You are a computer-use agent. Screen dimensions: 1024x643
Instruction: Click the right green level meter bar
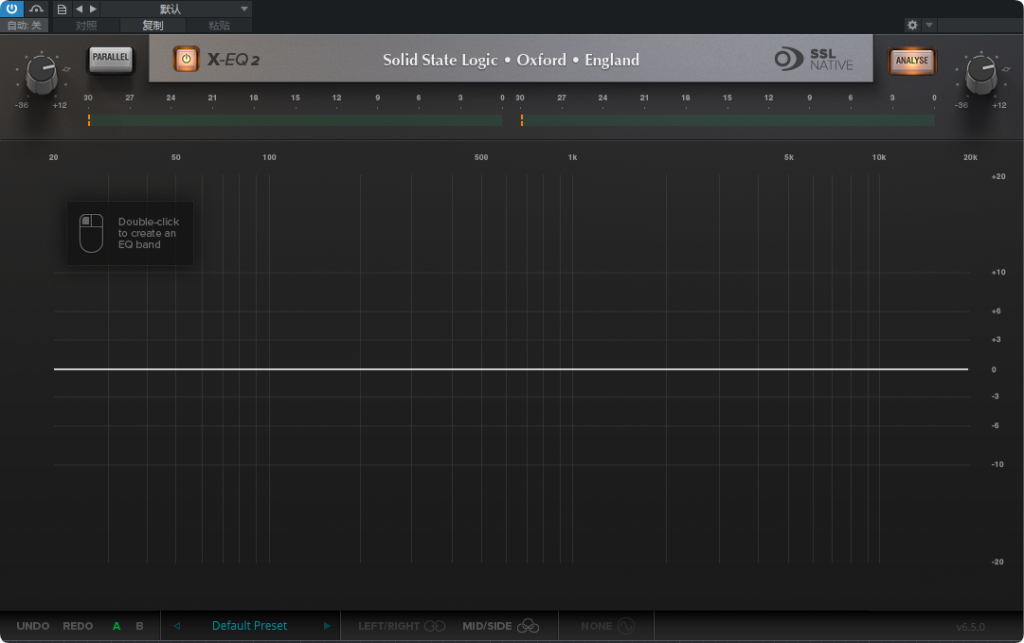728,120
